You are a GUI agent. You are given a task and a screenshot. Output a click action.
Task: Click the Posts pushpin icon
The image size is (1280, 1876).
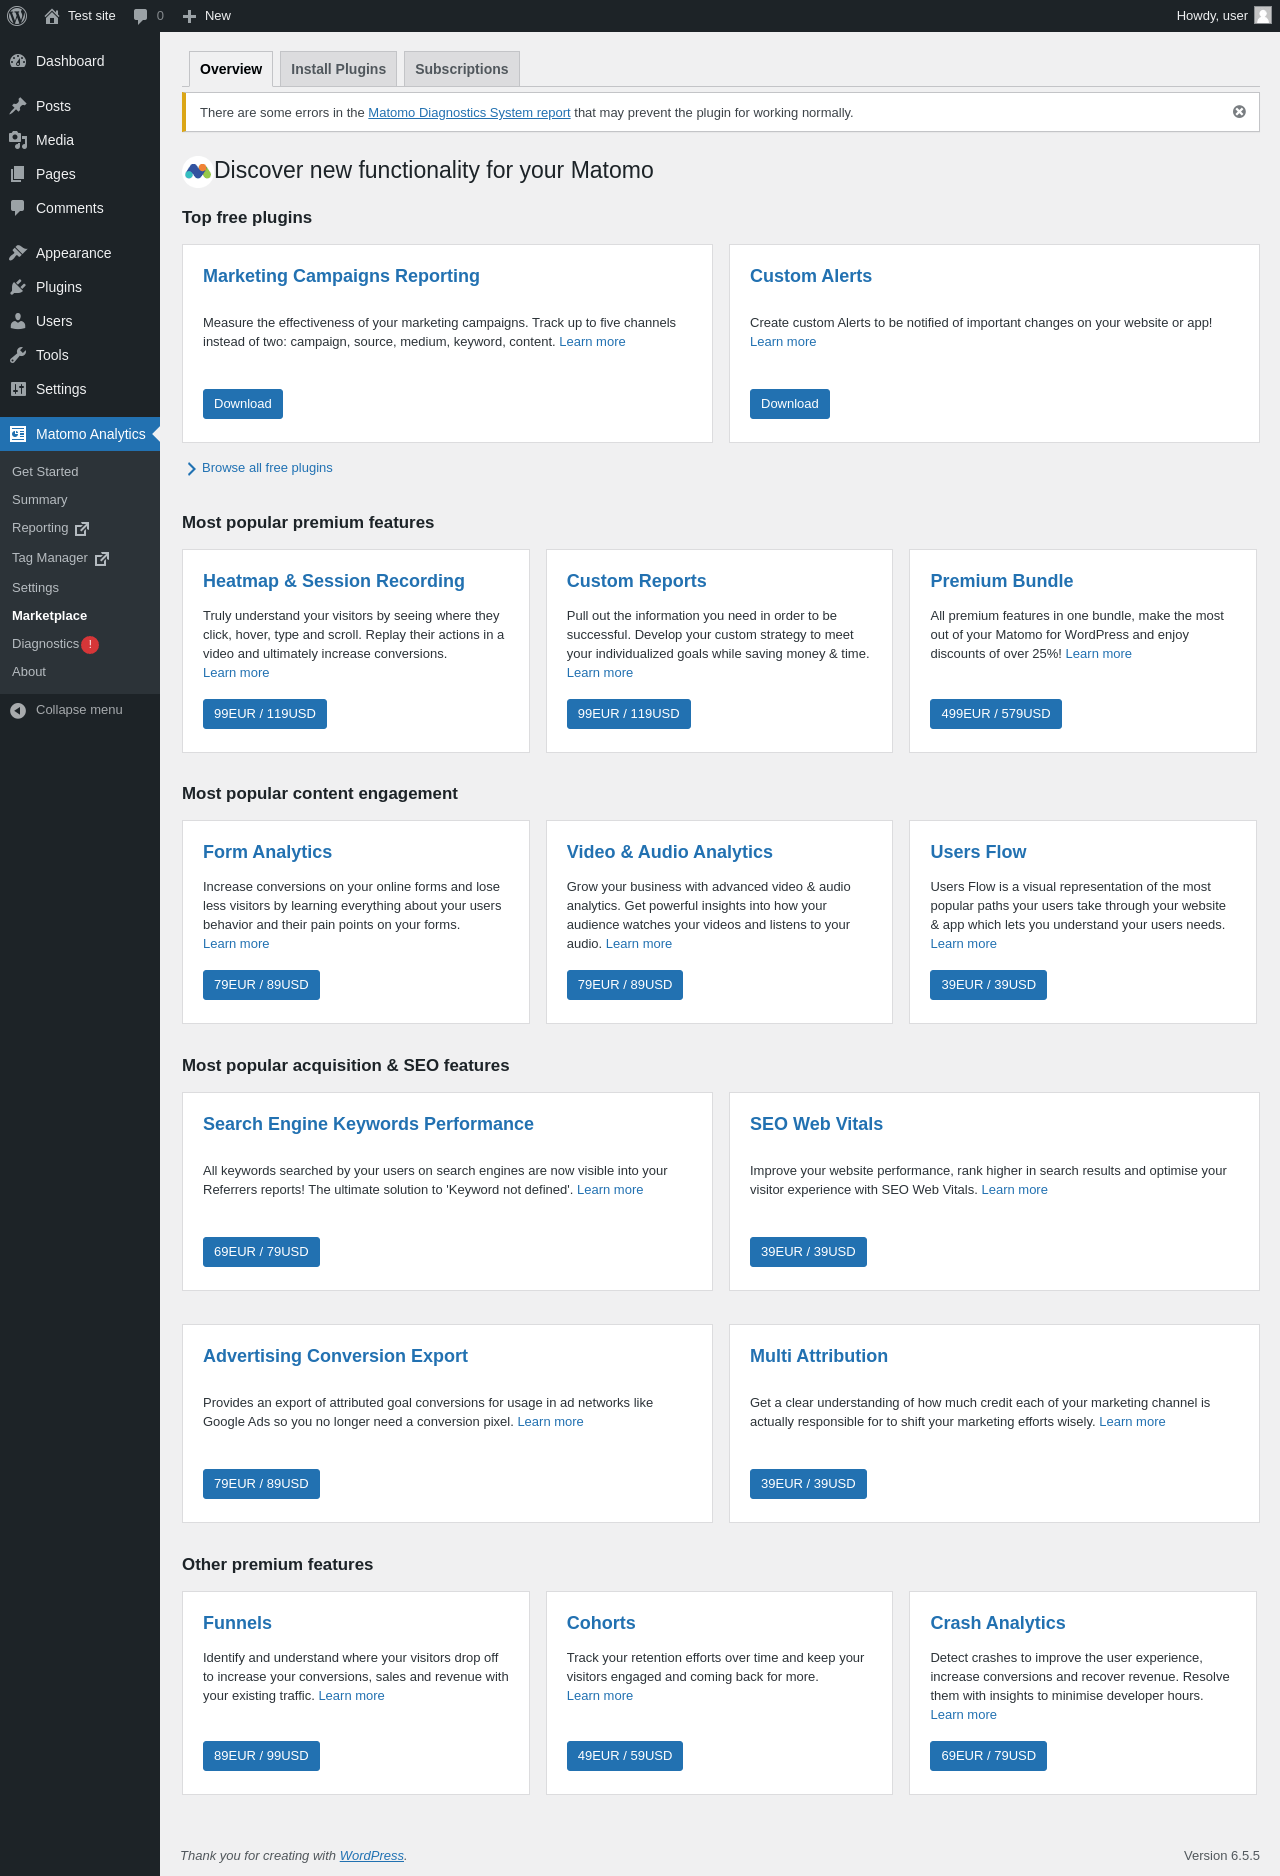click(x=18, y=106)
